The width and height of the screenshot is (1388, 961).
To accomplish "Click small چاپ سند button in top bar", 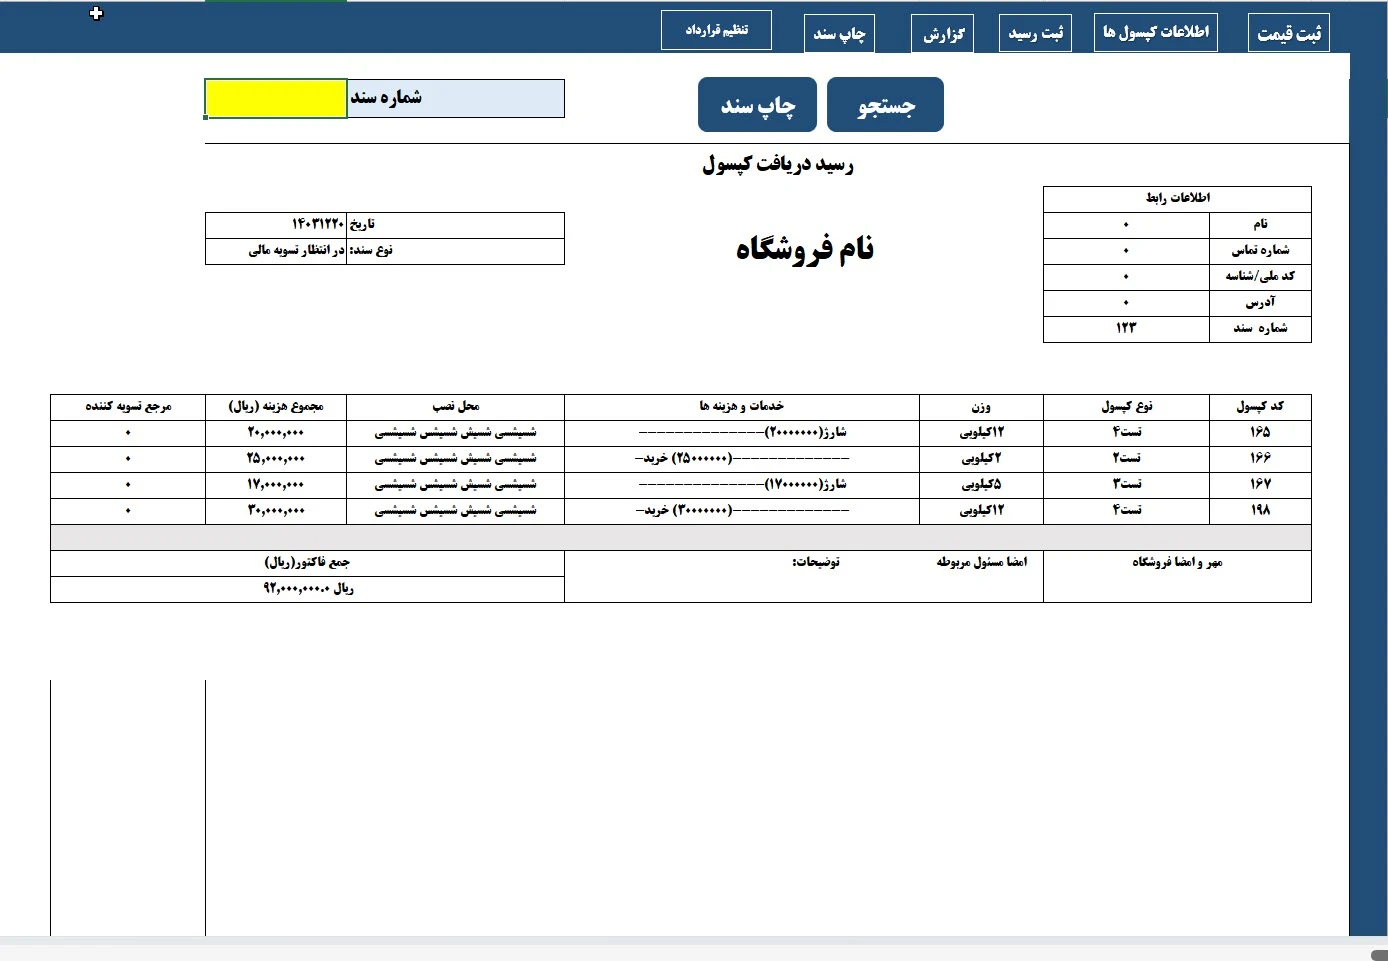I will (839, 34).
